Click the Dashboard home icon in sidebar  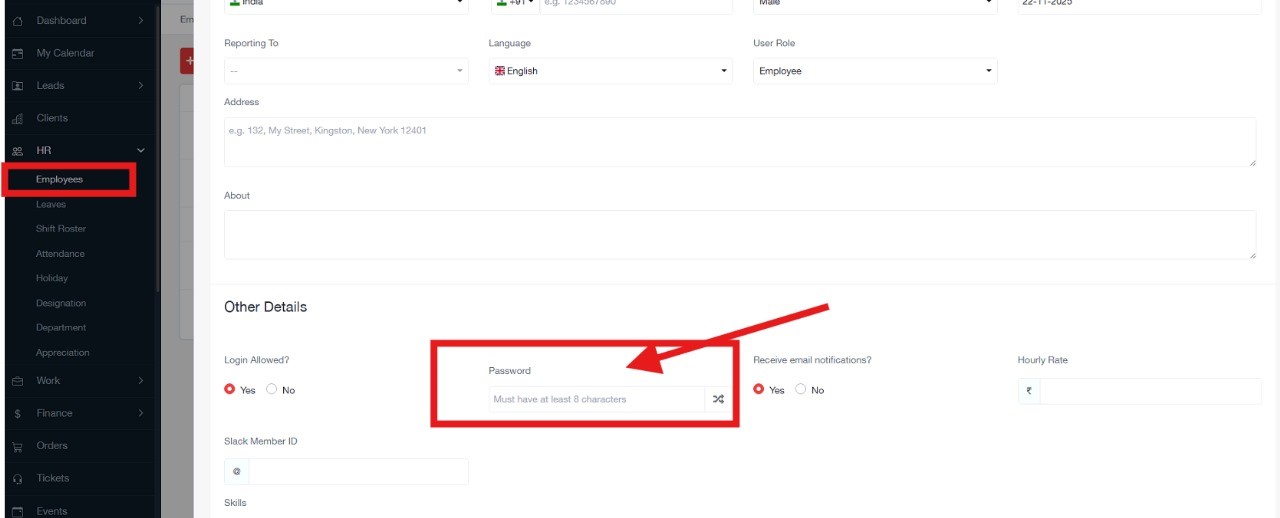click(x=17, y=21)
